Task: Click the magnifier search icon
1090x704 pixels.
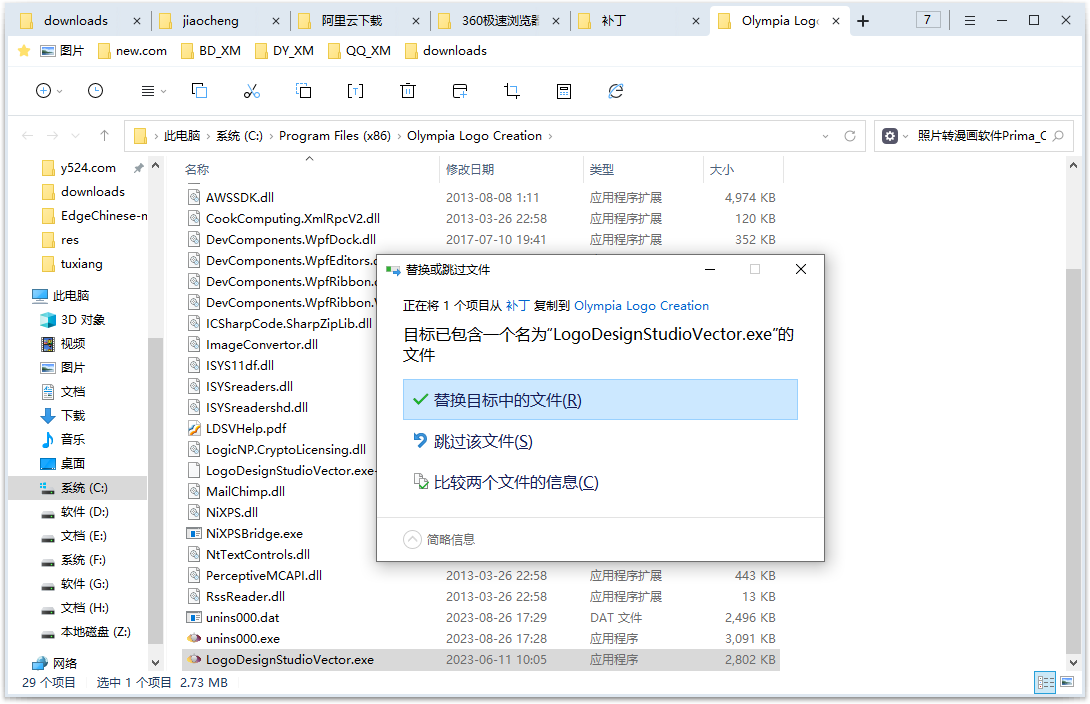Action: 1059,136
